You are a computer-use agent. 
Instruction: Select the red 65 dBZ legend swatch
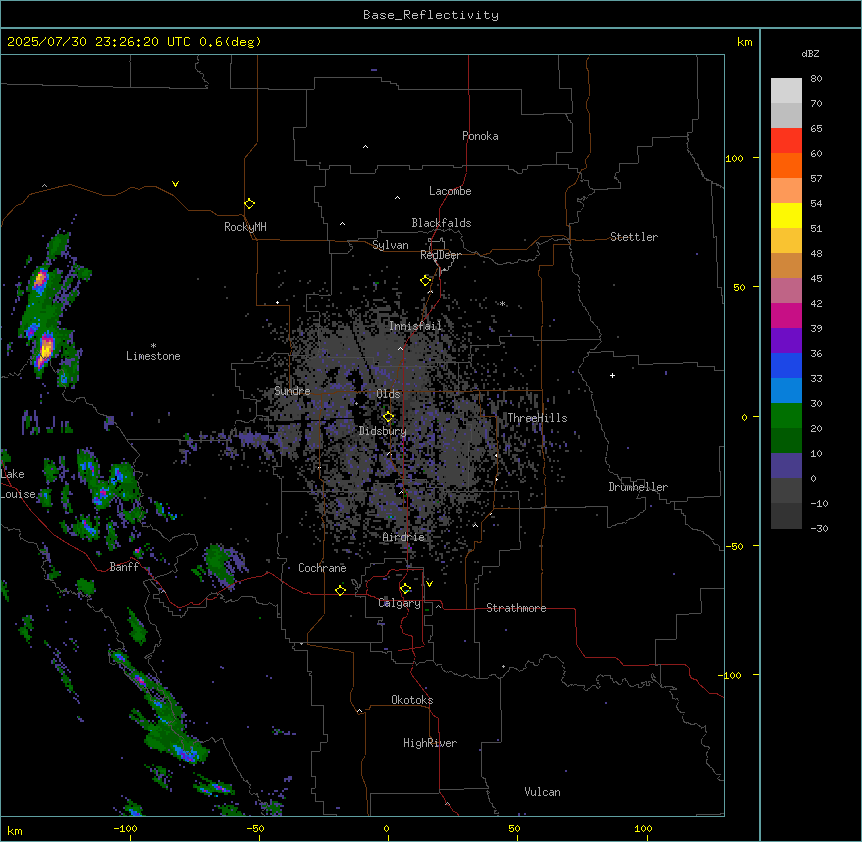tap(786, 141)
